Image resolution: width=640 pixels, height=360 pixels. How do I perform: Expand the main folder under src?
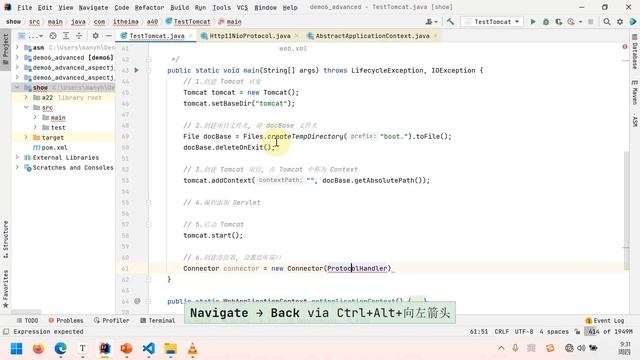[x=35, y=118]
